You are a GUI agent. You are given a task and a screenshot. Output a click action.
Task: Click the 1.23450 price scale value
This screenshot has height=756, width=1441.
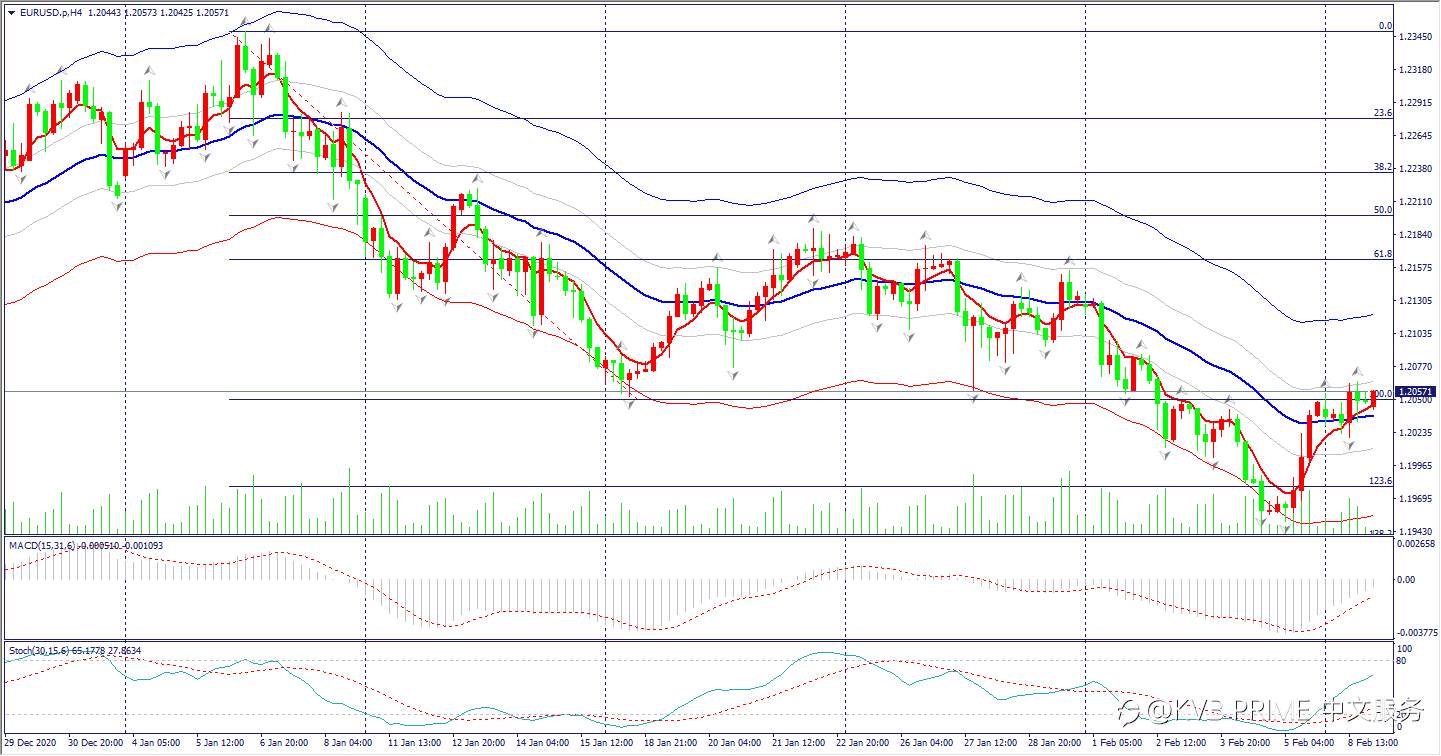pos(1417,36)
